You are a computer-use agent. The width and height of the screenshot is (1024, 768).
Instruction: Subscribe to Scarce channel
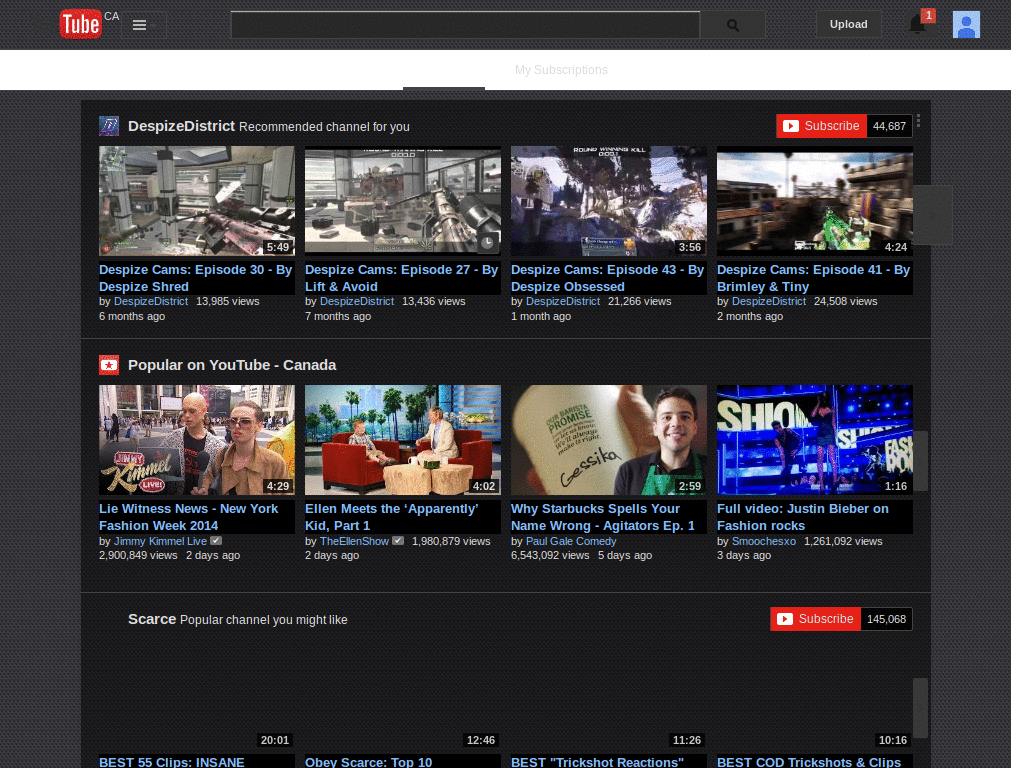(816, 619)
